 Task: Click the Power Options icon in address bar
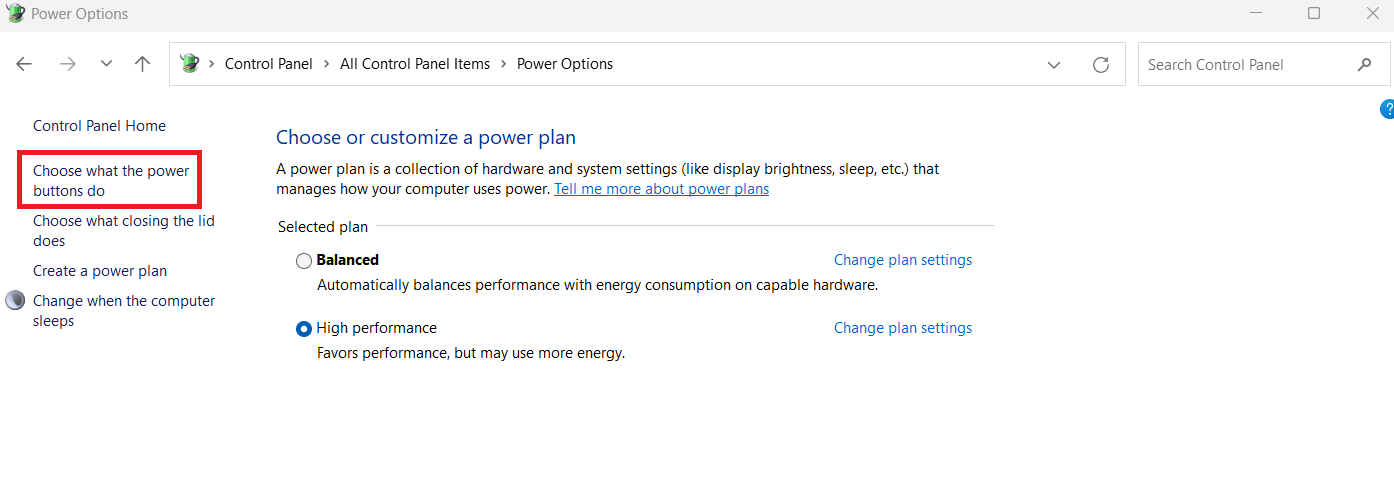coord(189,64)
